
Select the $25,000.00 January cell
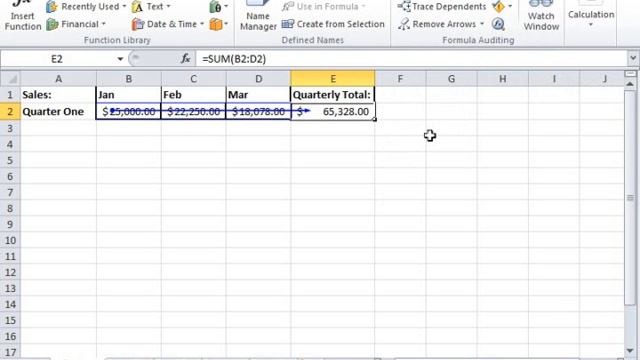[129, 111]
